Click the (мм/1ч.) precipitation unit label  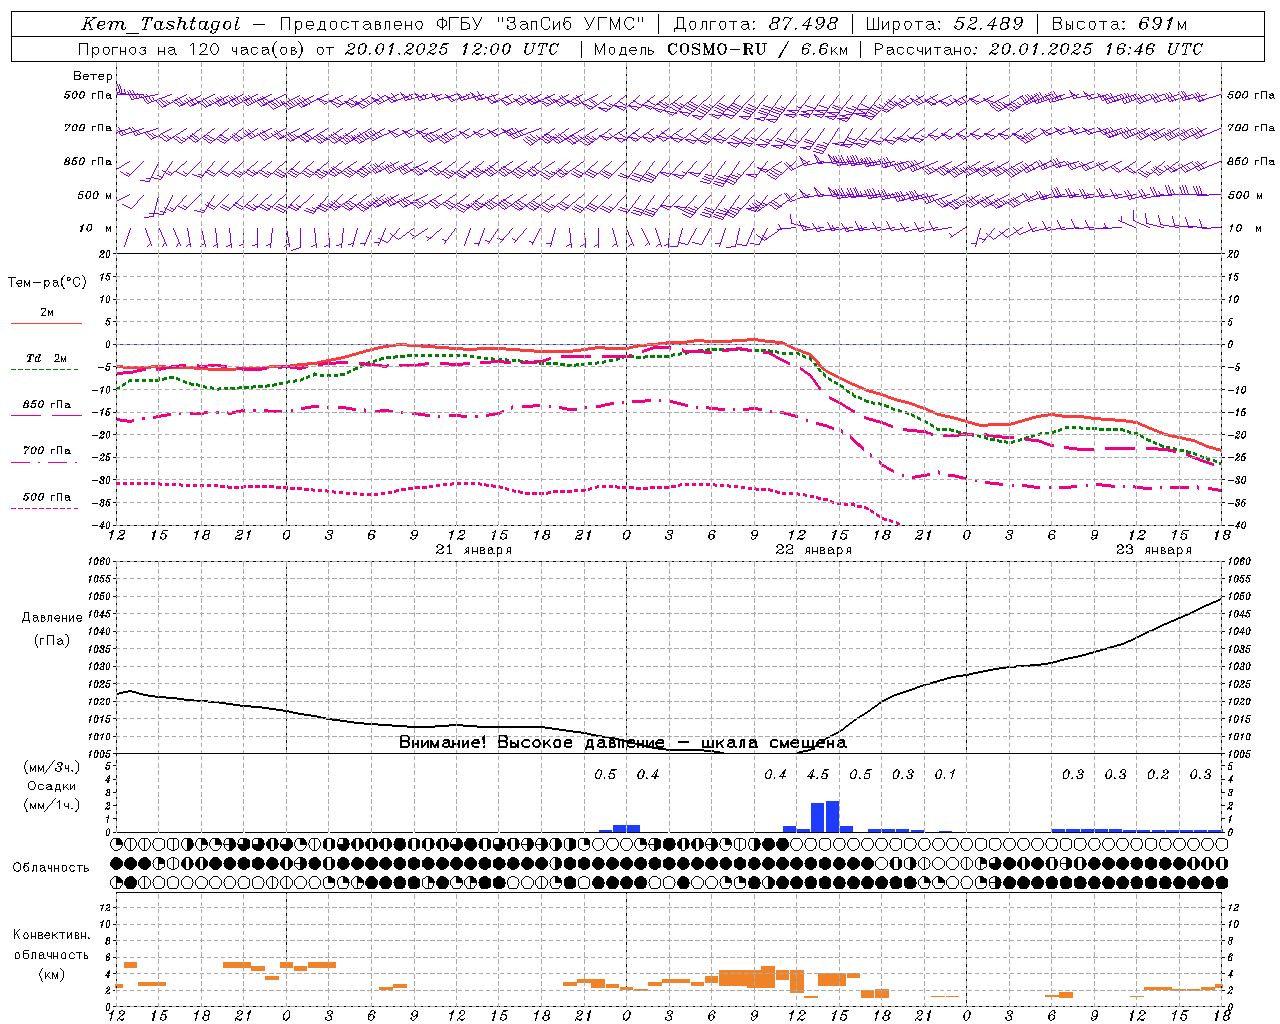point(52,805)
